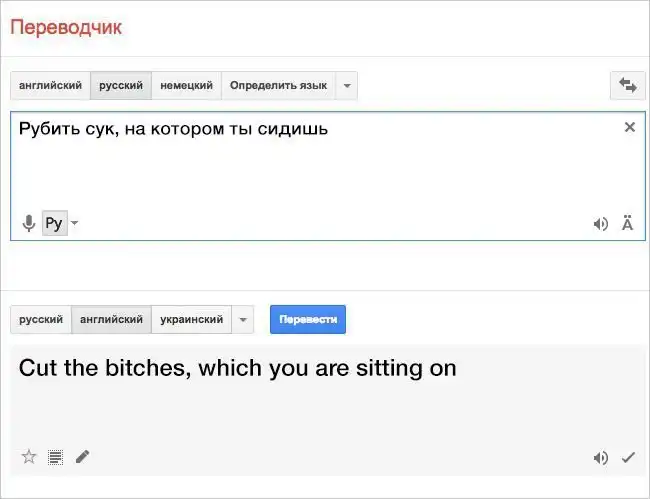Star the translation to save it
The width and height of the screenshot is (650, 499).
(29, 457)
